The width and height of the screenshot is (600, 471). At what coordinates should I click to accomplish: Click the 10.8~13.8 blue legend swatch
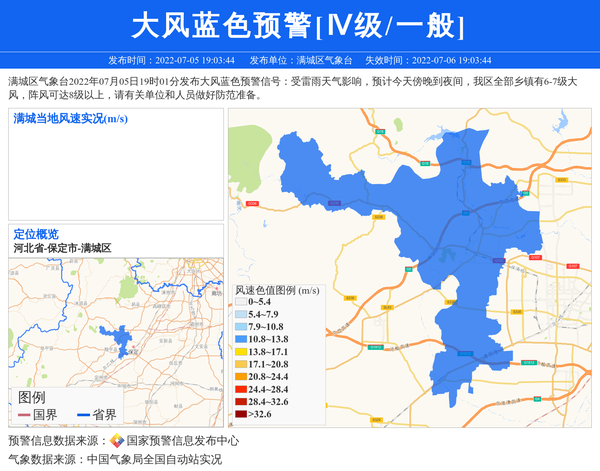[241, 339]
